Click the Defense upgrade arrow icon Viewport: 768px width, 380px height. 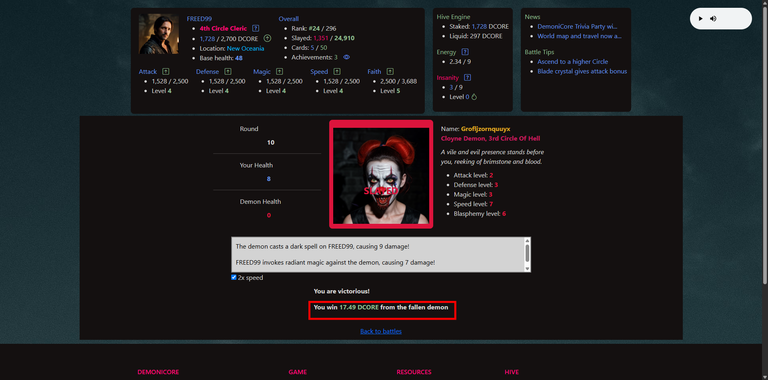[227, 71]
